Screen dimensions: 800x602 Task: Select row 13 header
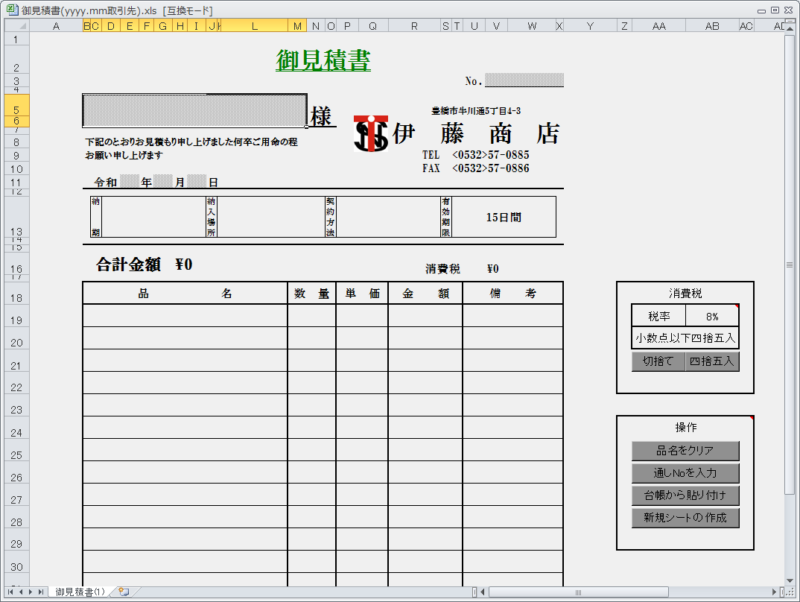17,216
